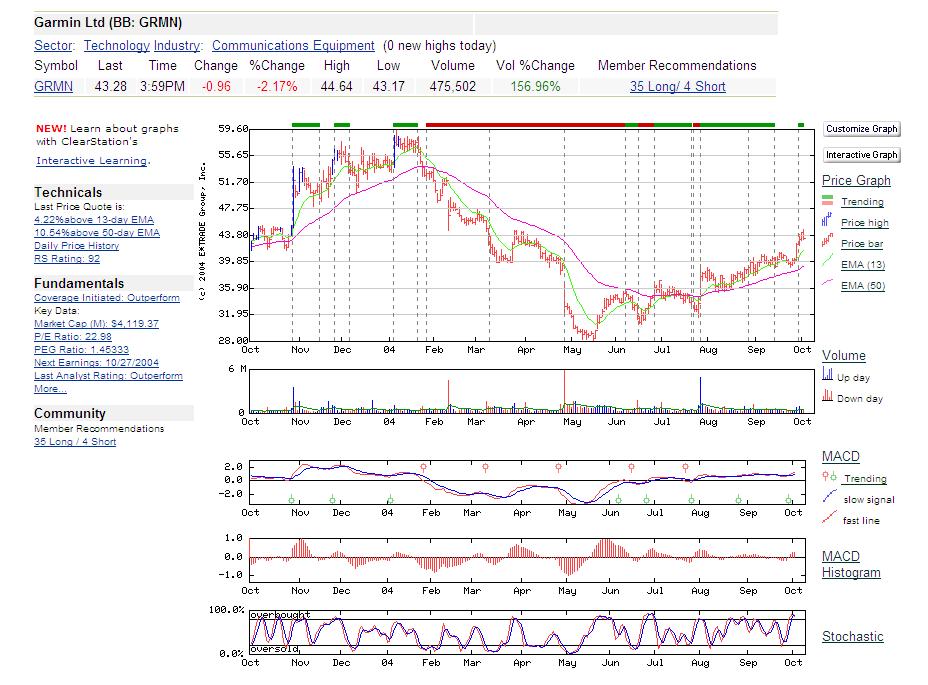Screen dimensions: 928x685
Task: Expand the More... fundamentals link
Action: (x=50, y=389)
